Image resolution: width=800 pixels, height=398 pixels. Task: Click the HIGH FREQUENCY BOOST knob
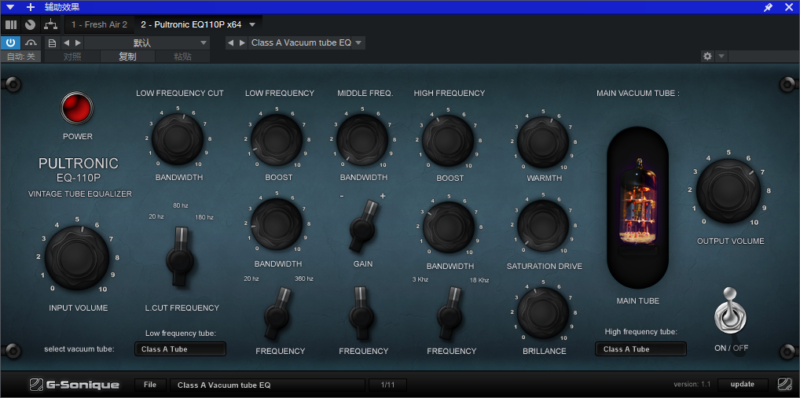(448, 140)
